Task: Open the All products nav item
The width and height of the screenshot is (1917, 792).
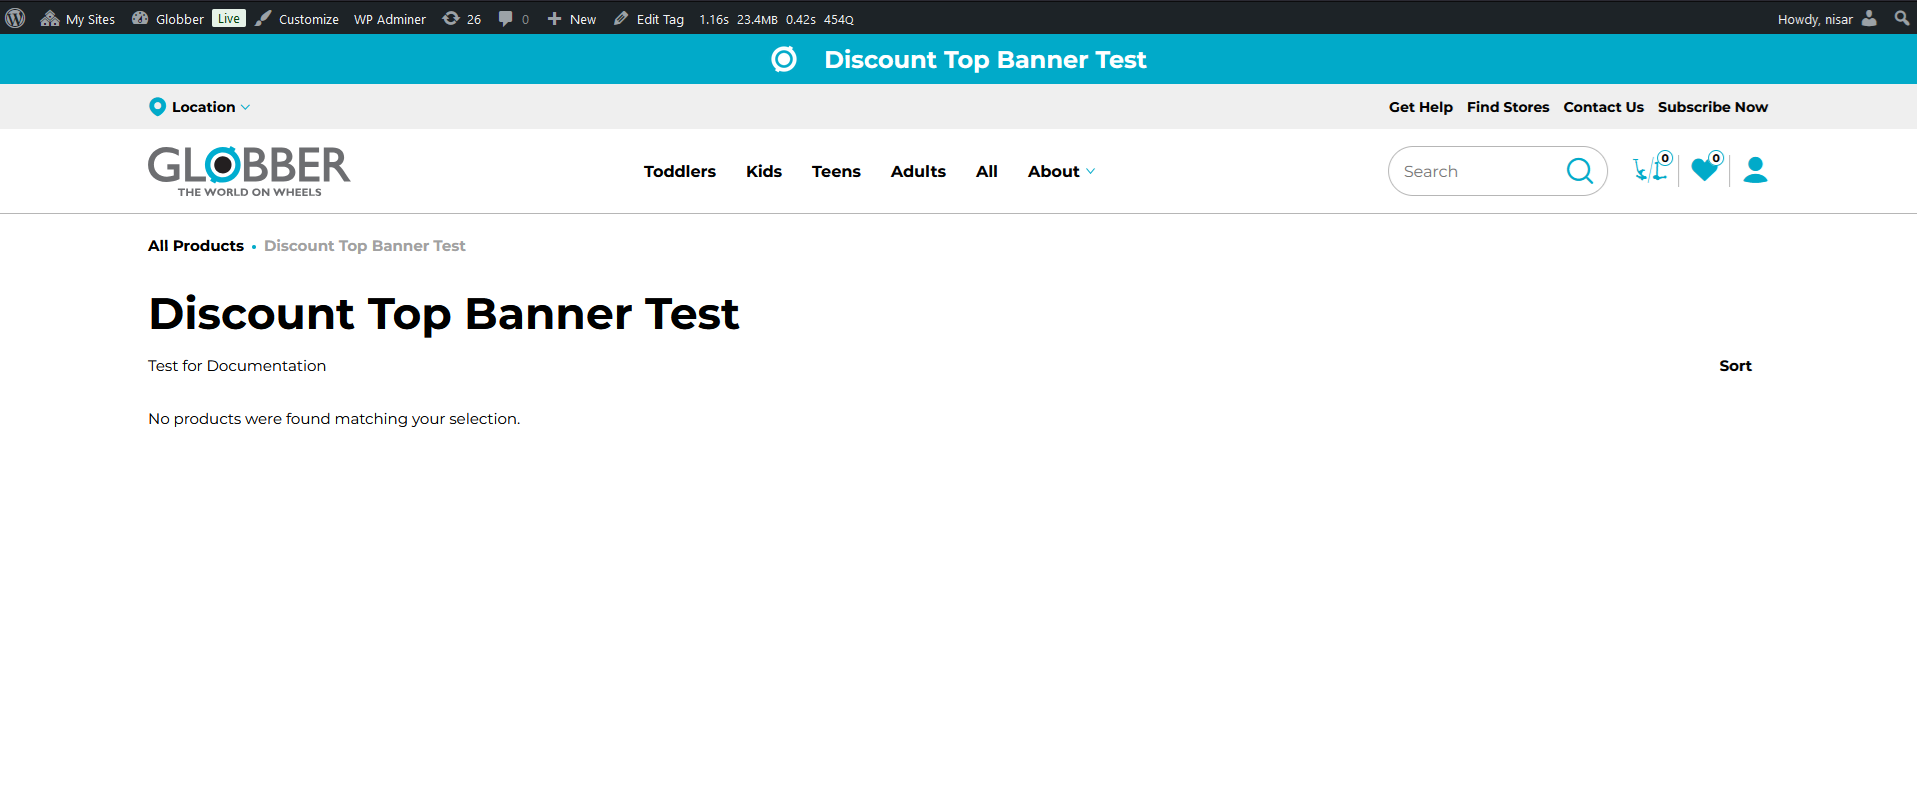Action: [x=987, y=171]
